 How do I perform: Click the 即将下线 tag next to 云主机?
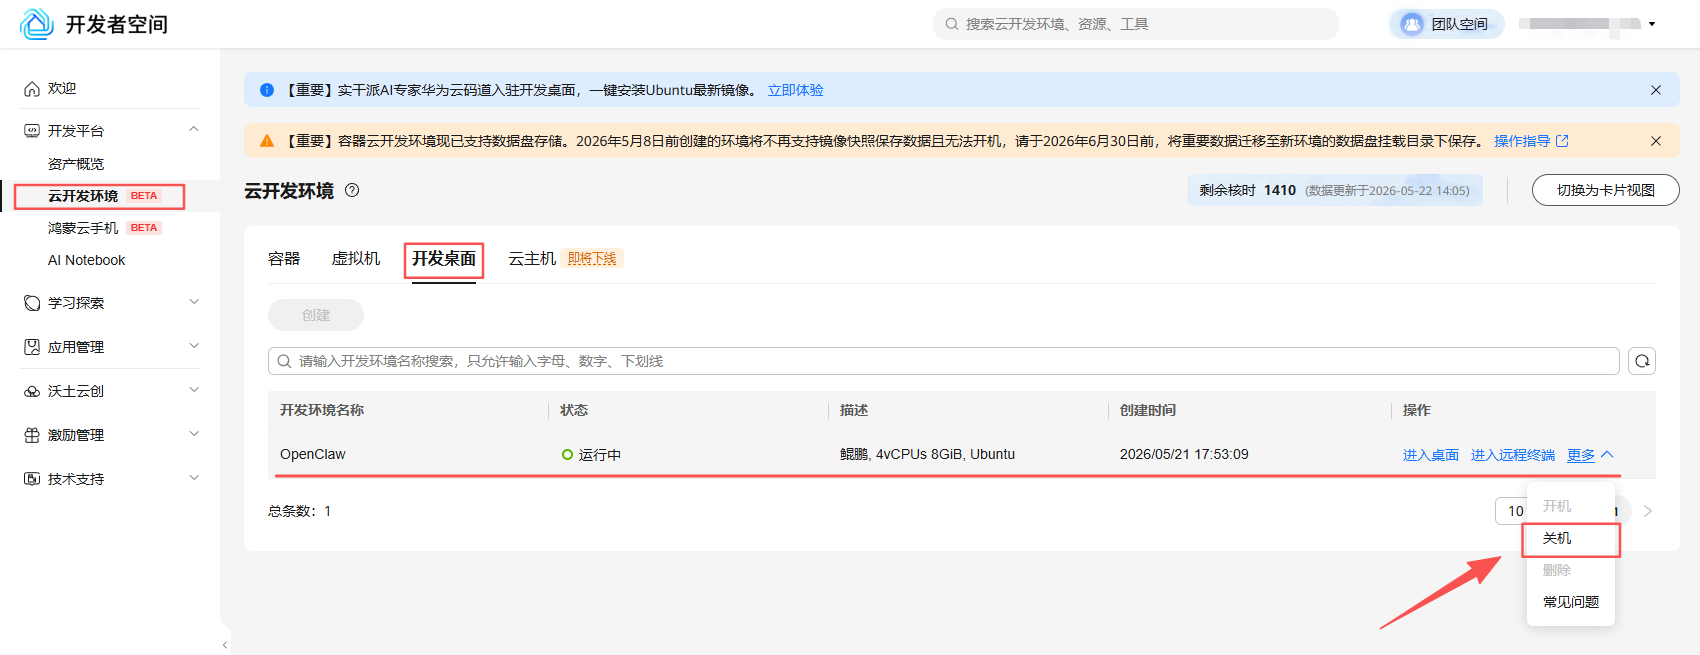pyautogui.click(x=592, y=259)
